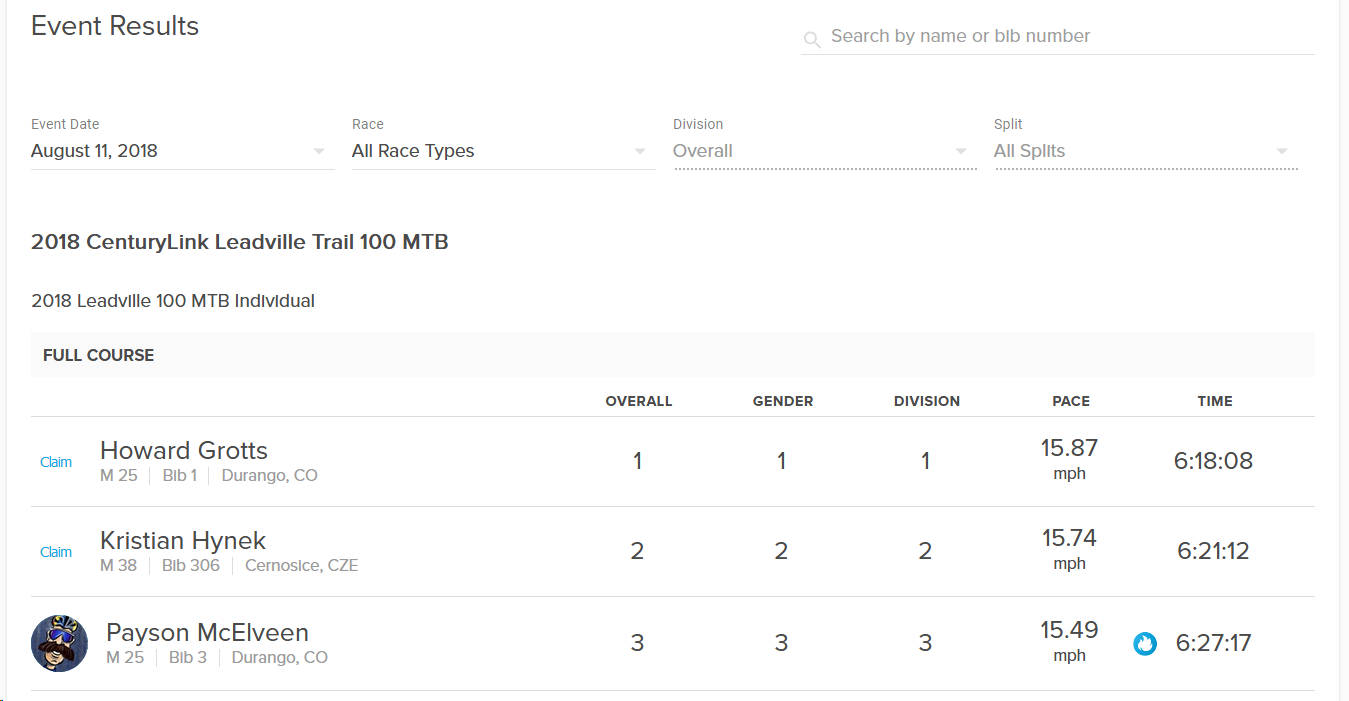Click the M 38 age label
Screen dimensions: 1349x701
click(x=119, y=566)
